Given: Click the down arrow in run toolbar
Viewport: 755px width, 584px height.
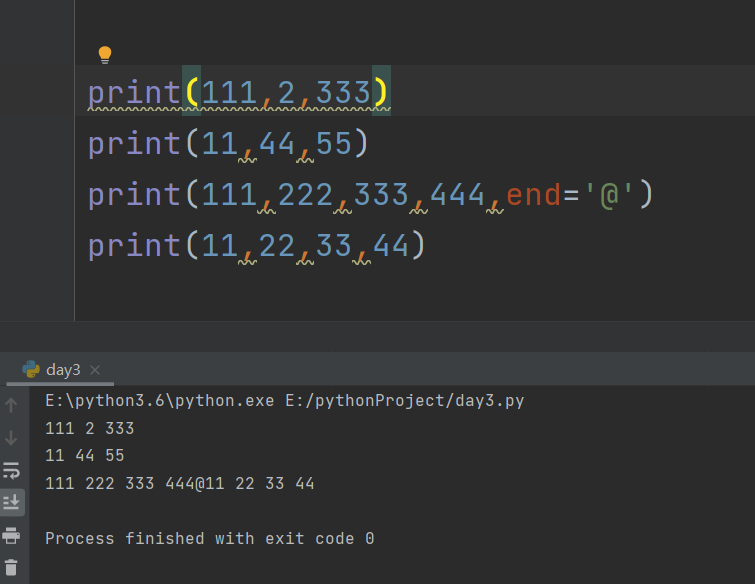Looking at the screenshot, I should (x=11, y=438).
